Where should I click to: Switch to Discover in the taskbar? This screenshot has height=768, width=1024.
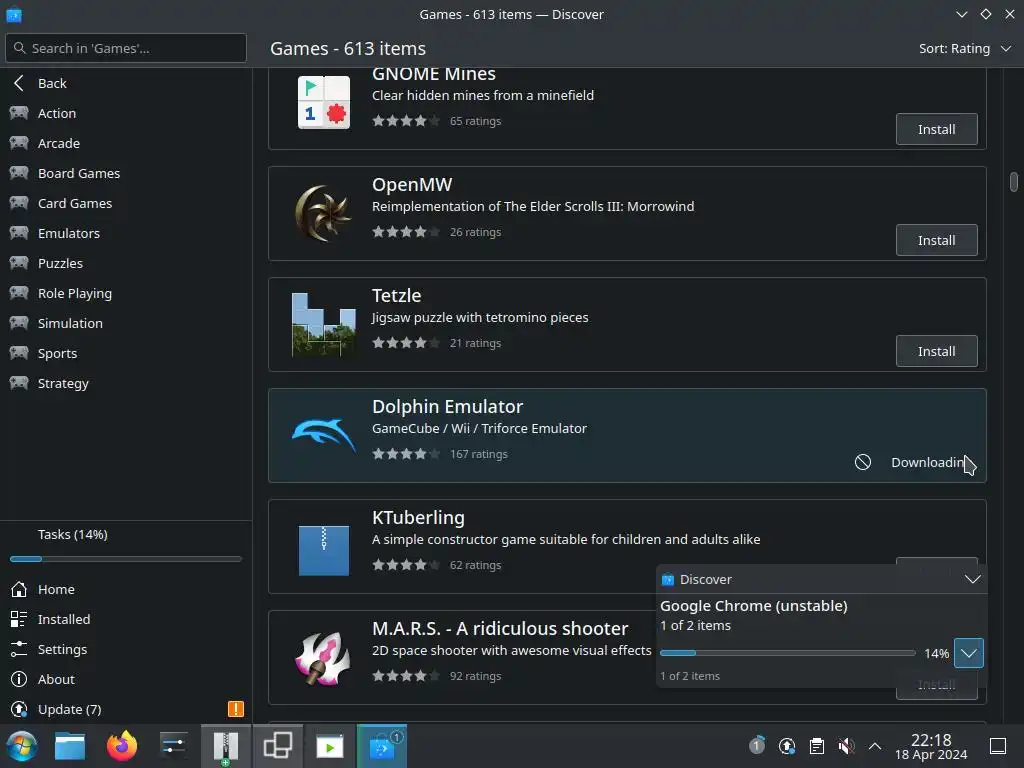(x=382, y=746)
